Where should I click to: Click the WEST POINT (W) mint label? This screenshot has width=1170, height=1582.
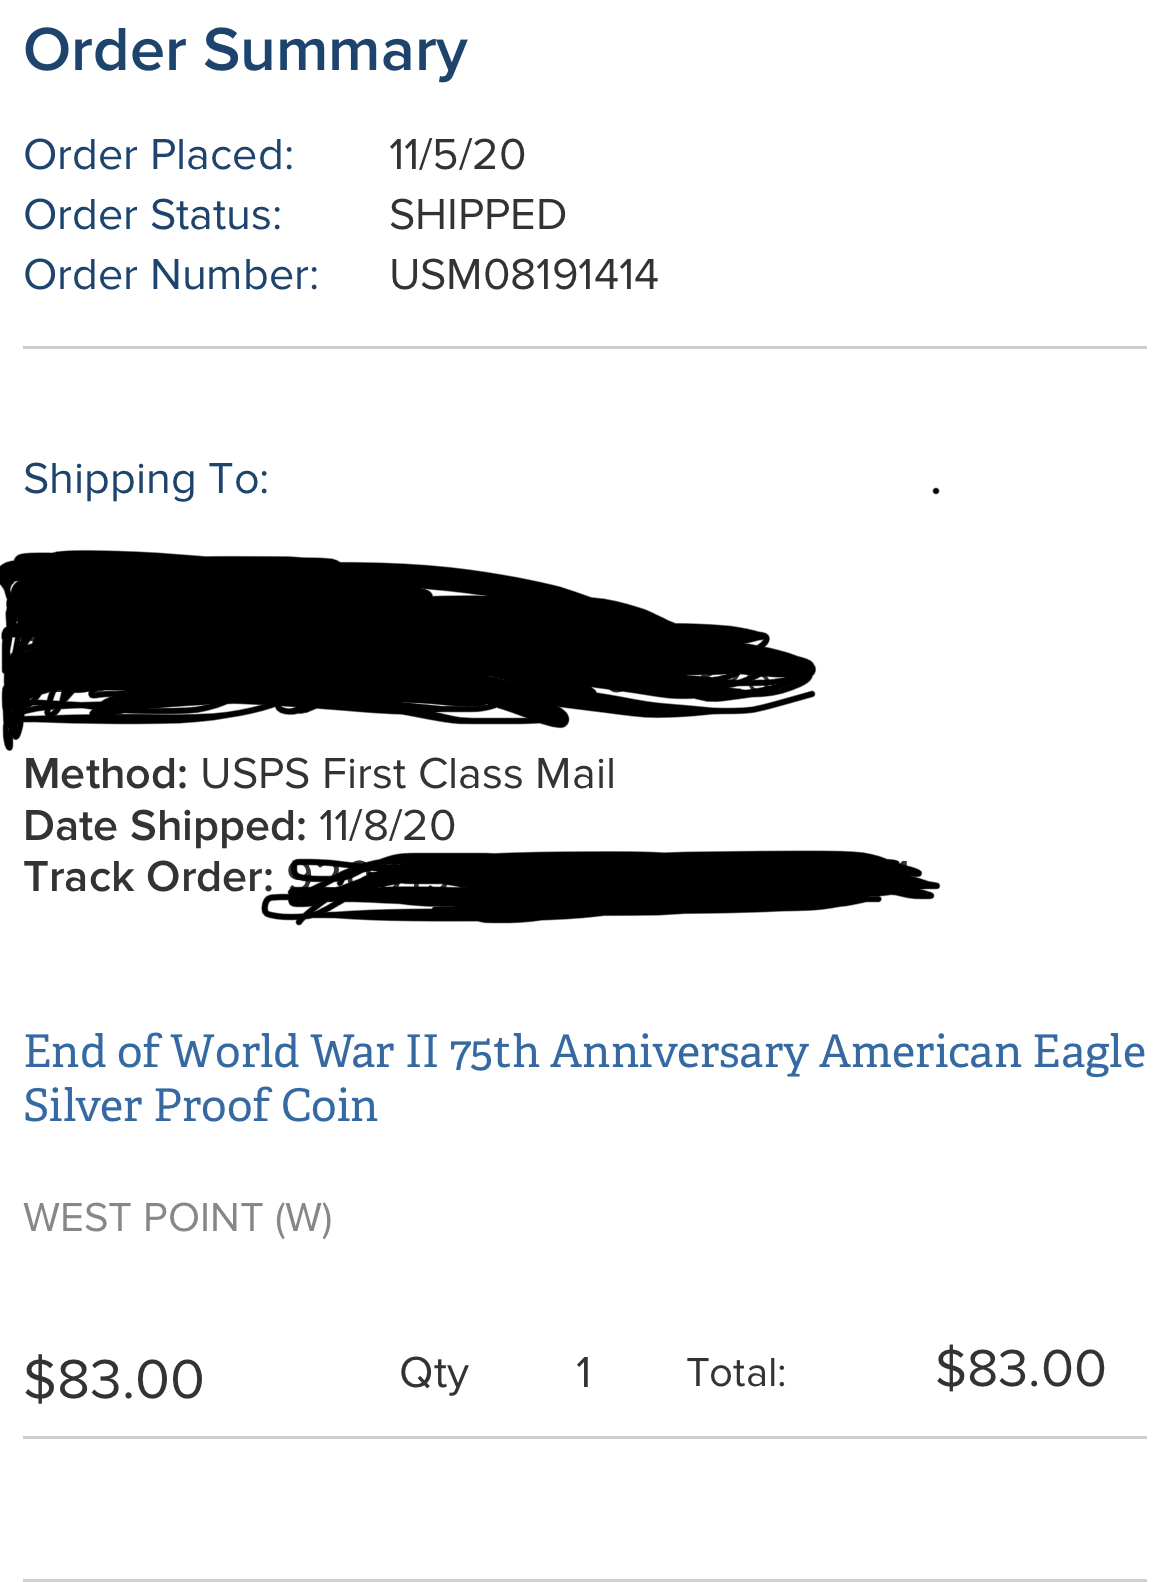[x=178, y=1218]
